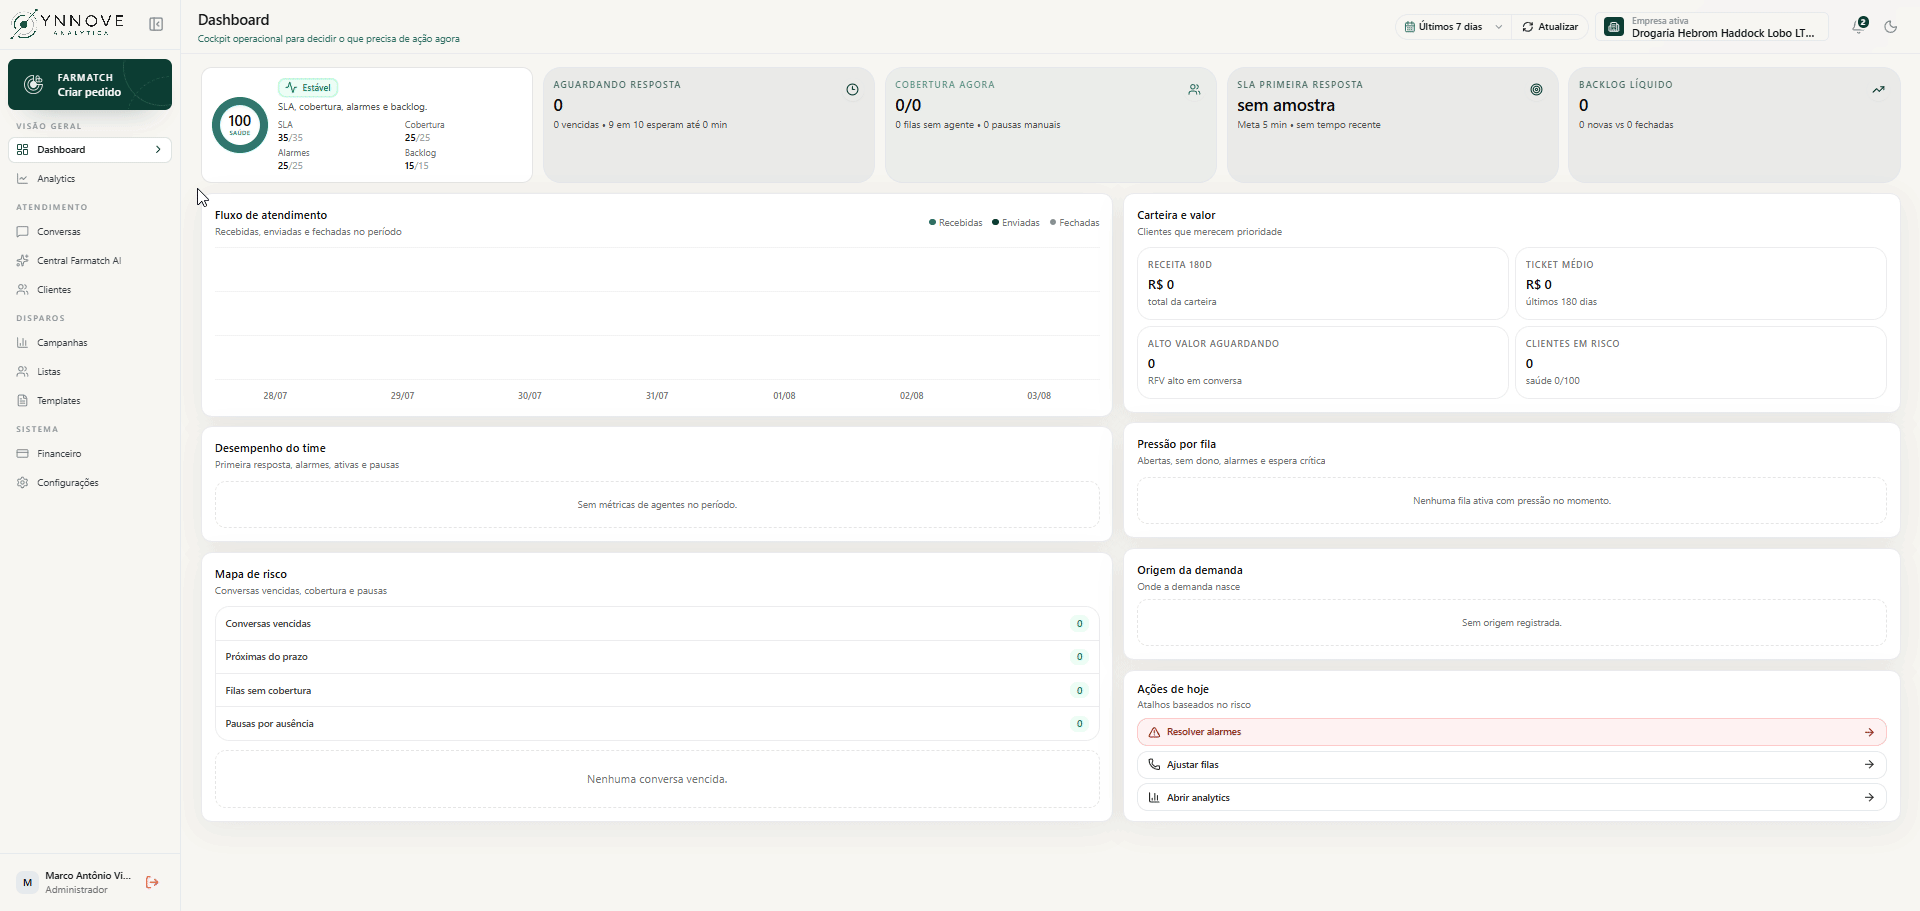Open Central Farmatch AI in the sidebar
The image size is (1920, 911).
[x=90, y=261]
